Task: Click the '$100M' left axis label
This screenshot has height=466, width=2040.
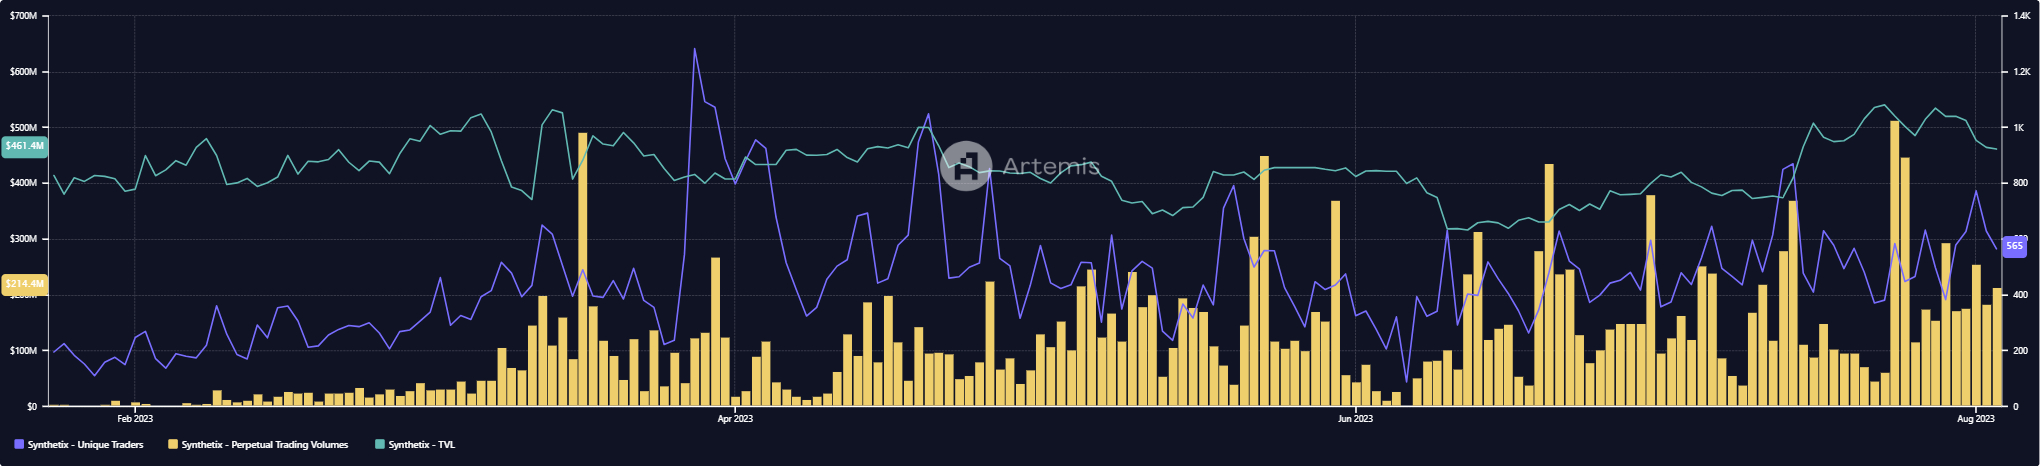Action: tap(23, 351)
